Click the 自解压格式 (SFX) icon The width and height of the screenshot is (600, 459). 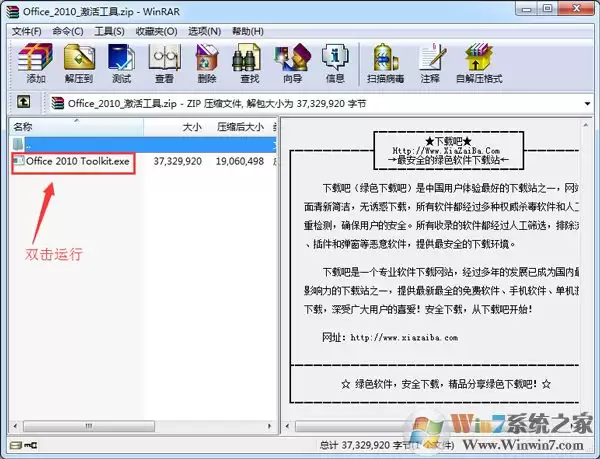tap(479, 63)
